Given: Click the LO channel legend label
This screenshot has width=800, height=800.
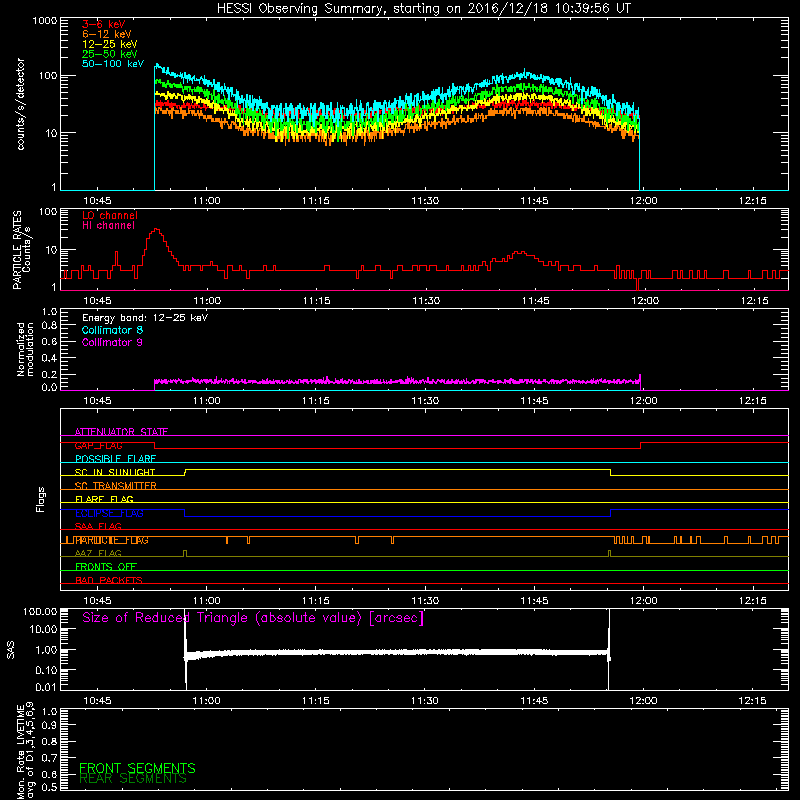Looking at the screenshot, I should [110, 215].
